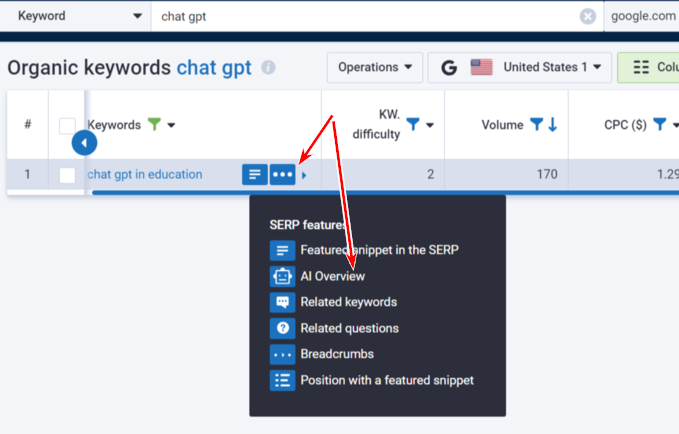Click the blue chat gpt title text

pyautogui.click(x=214, y=68)
